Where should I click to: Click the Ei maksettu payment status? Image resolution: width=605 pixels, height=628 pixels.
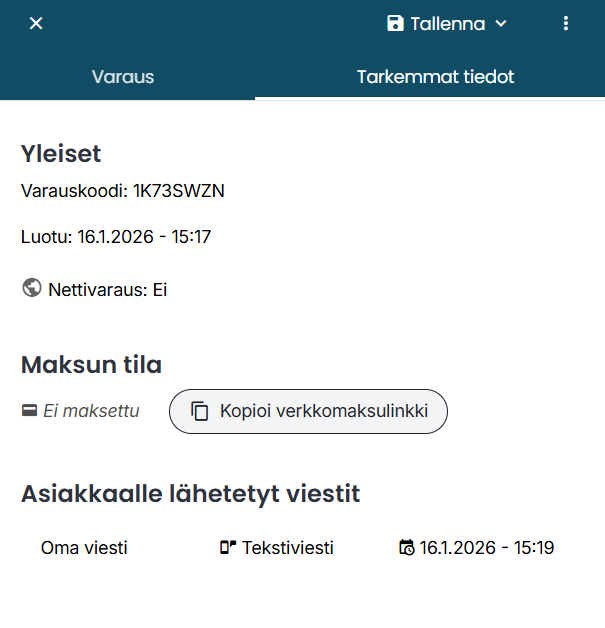point(91,411)
